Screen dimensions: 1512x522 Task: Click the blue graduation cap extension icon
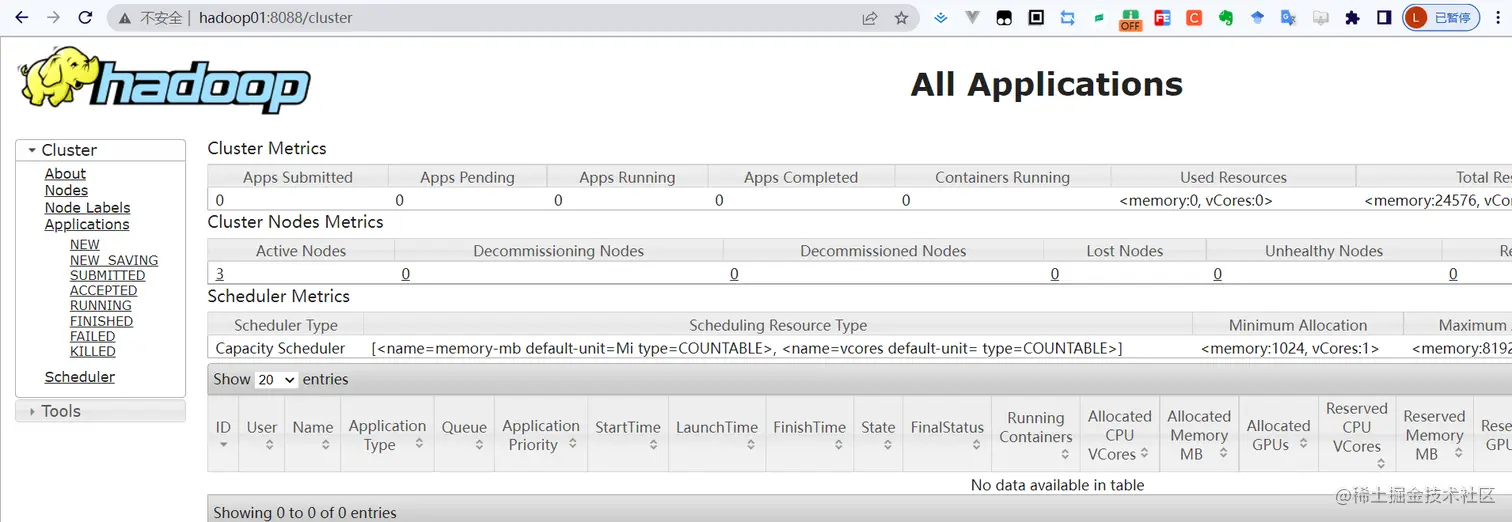click(1257, 18)
